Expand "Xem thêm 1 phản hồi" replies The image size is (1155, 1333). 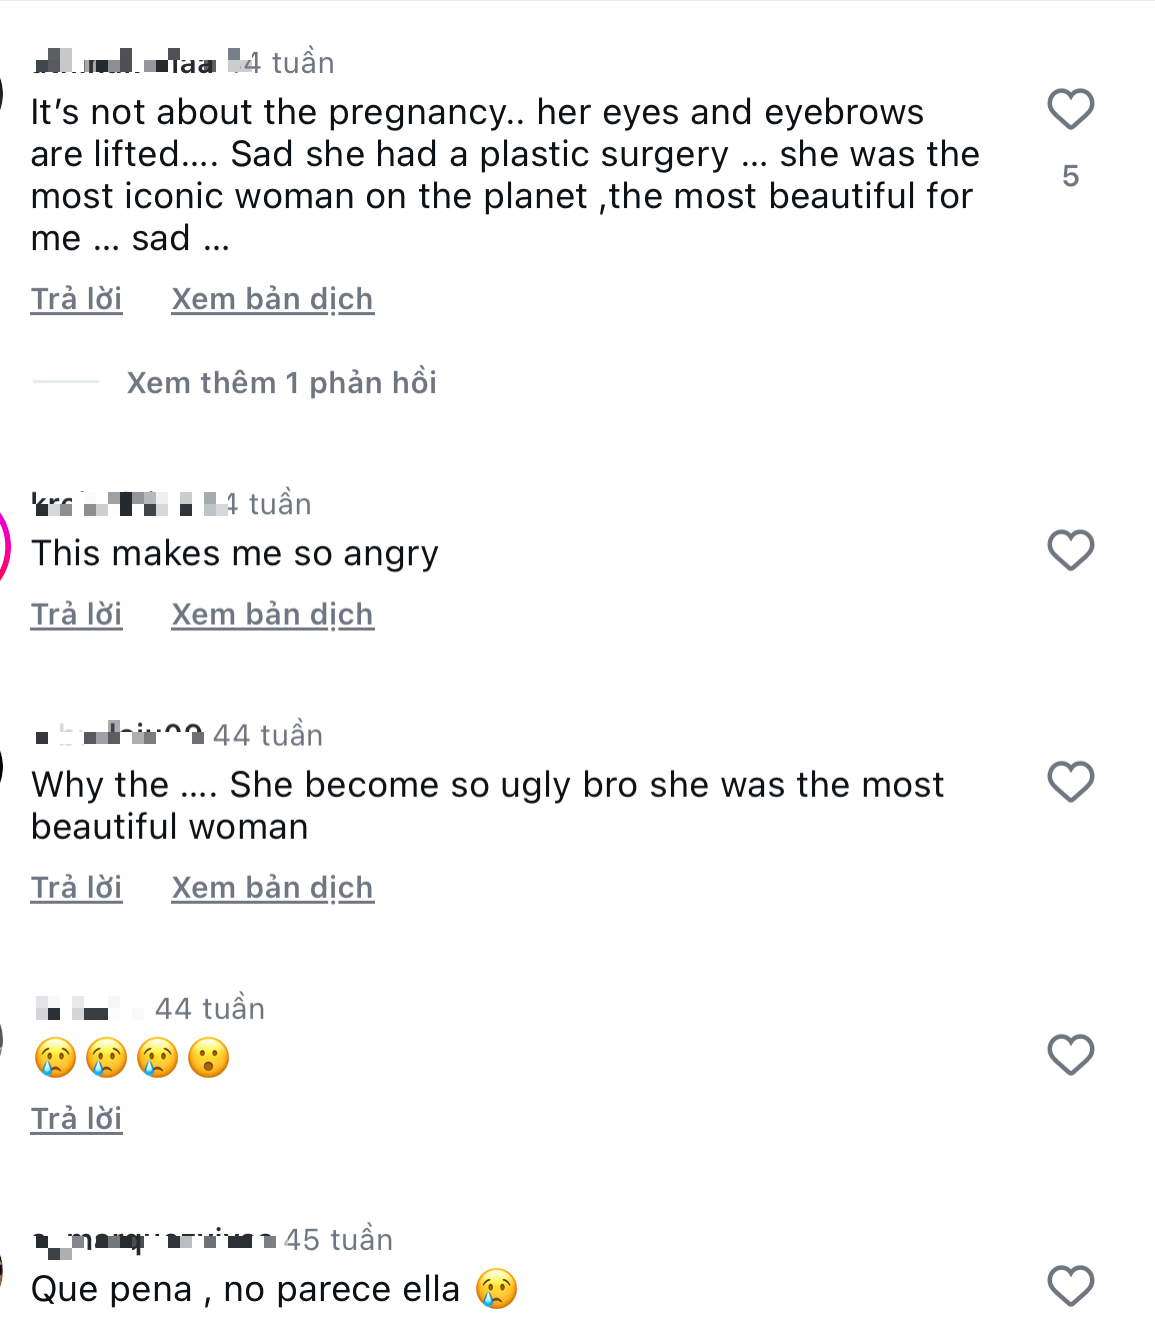click(x=281, y=383)
